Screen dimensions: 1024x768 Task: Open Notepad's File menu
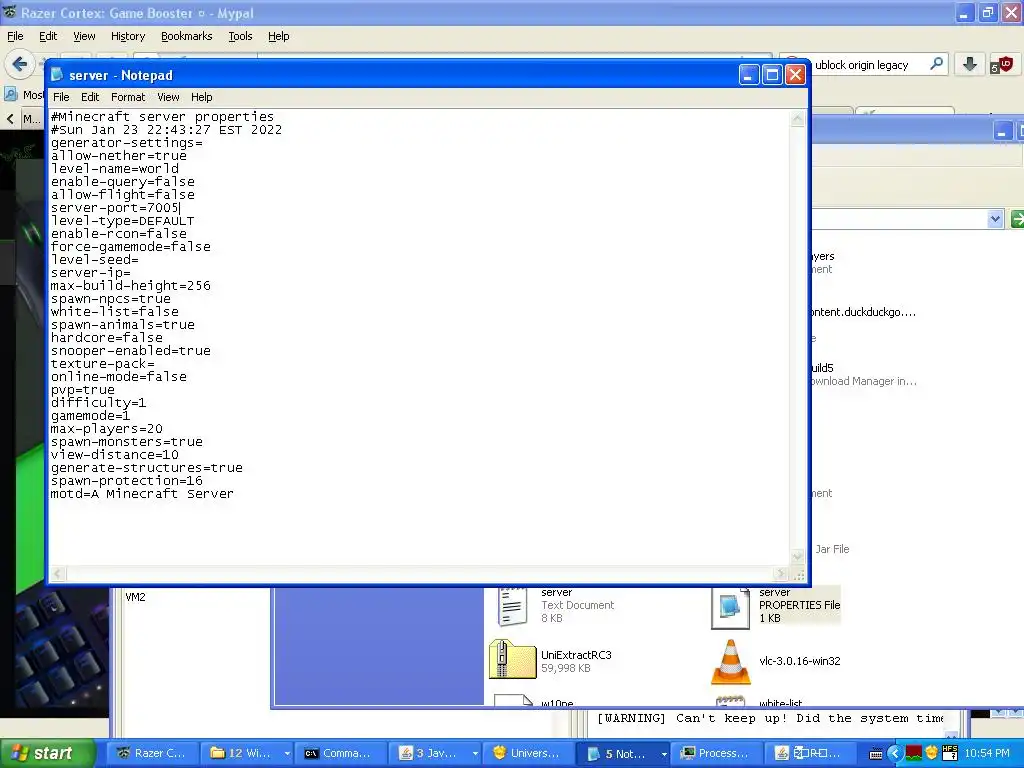click(61, 97)
